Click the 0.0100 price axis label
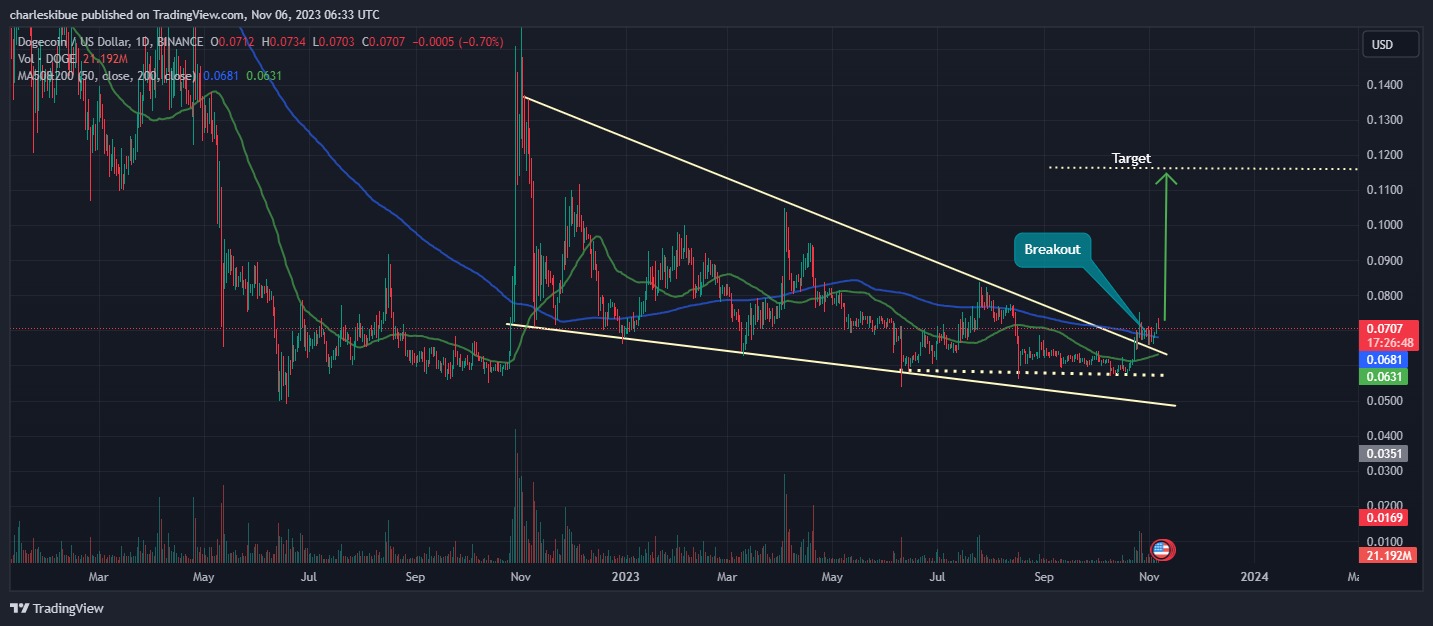This screenshot has height=626, width=1433. 1384,541
